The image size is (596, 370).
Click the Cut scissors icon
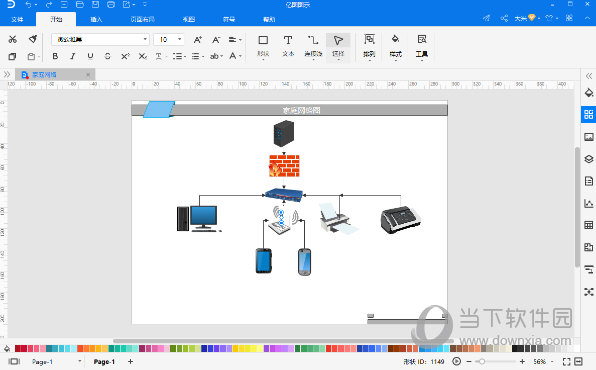13,39
